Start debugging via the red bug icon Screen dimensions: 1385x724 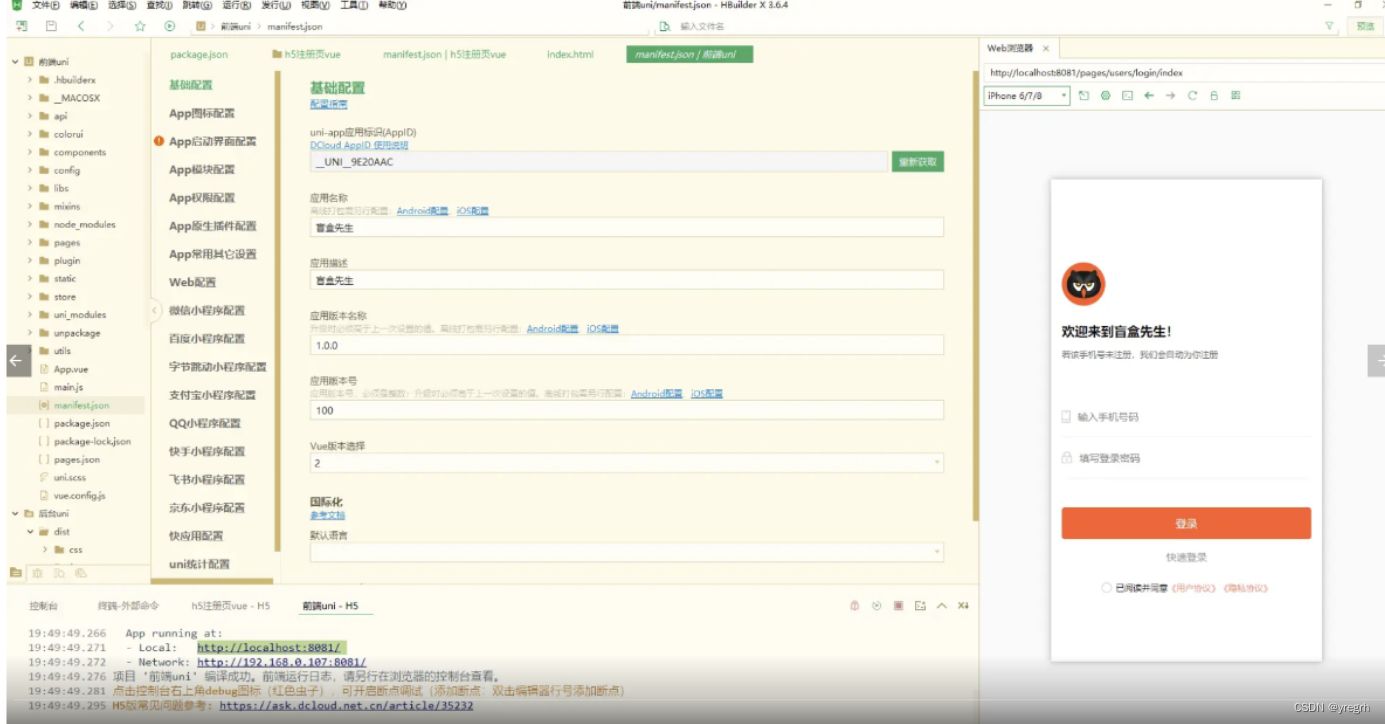click(855, 605)
